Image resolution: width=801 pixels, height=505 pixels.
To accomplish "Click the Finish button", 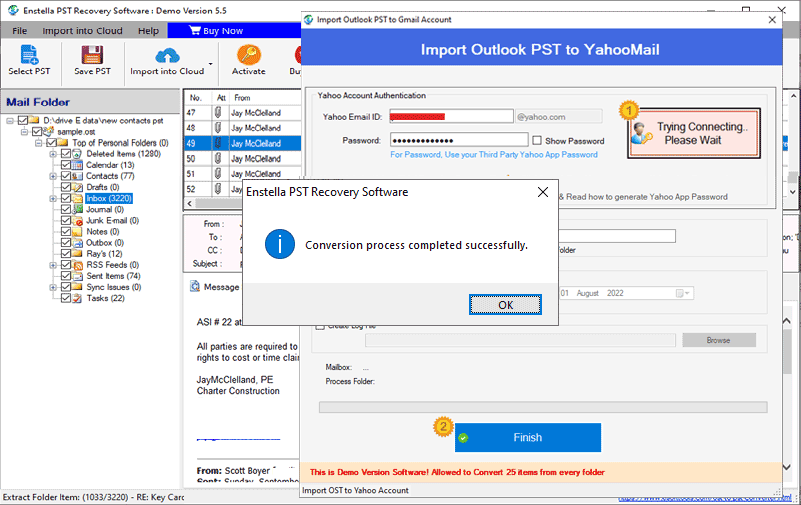I will (x=528, y=438).
